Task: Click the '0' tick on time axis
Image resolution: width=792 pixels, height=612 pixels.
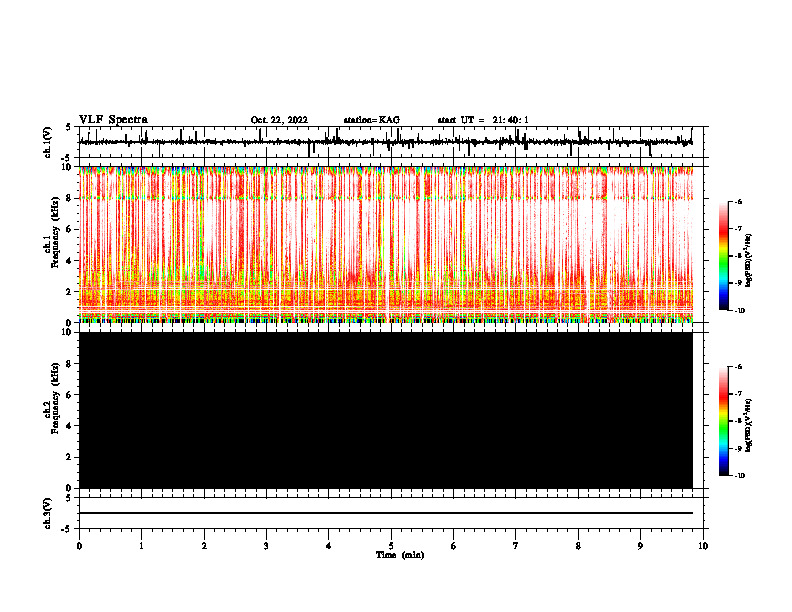Action: click(79, 546)
